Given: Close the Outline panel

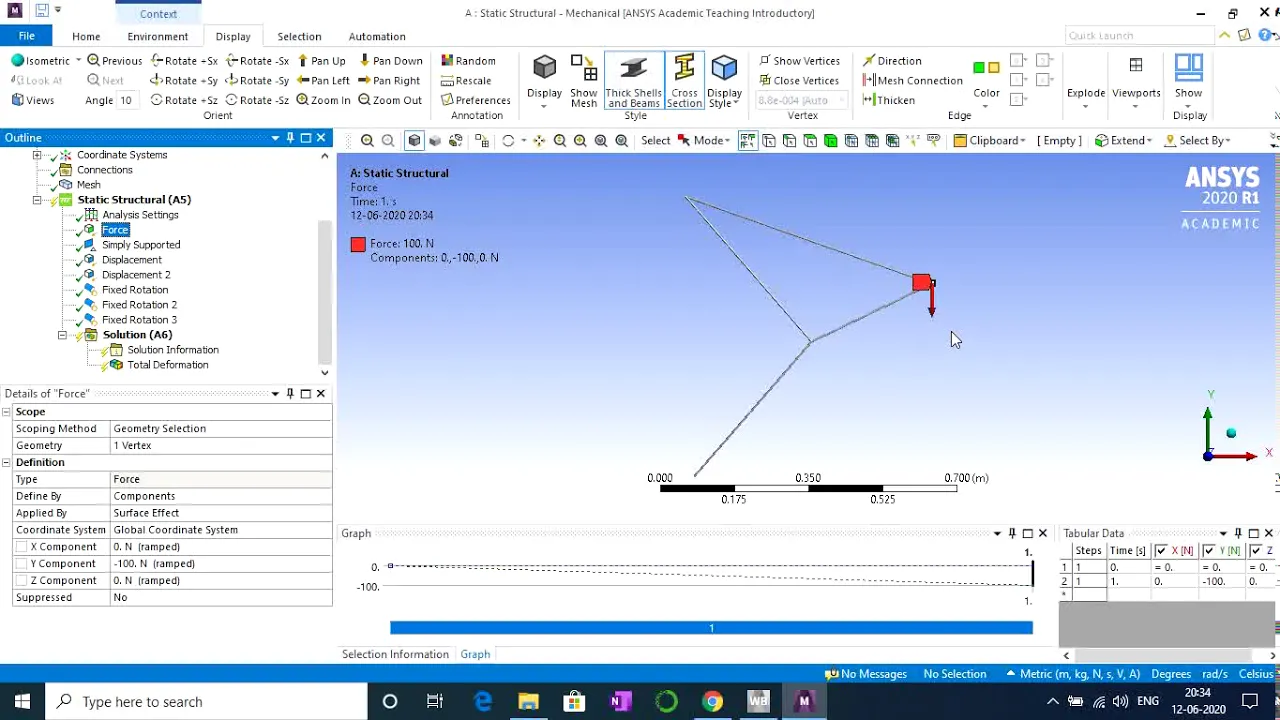Looking at the screenshot, I should pyautogui.click(x=322, y=138).
